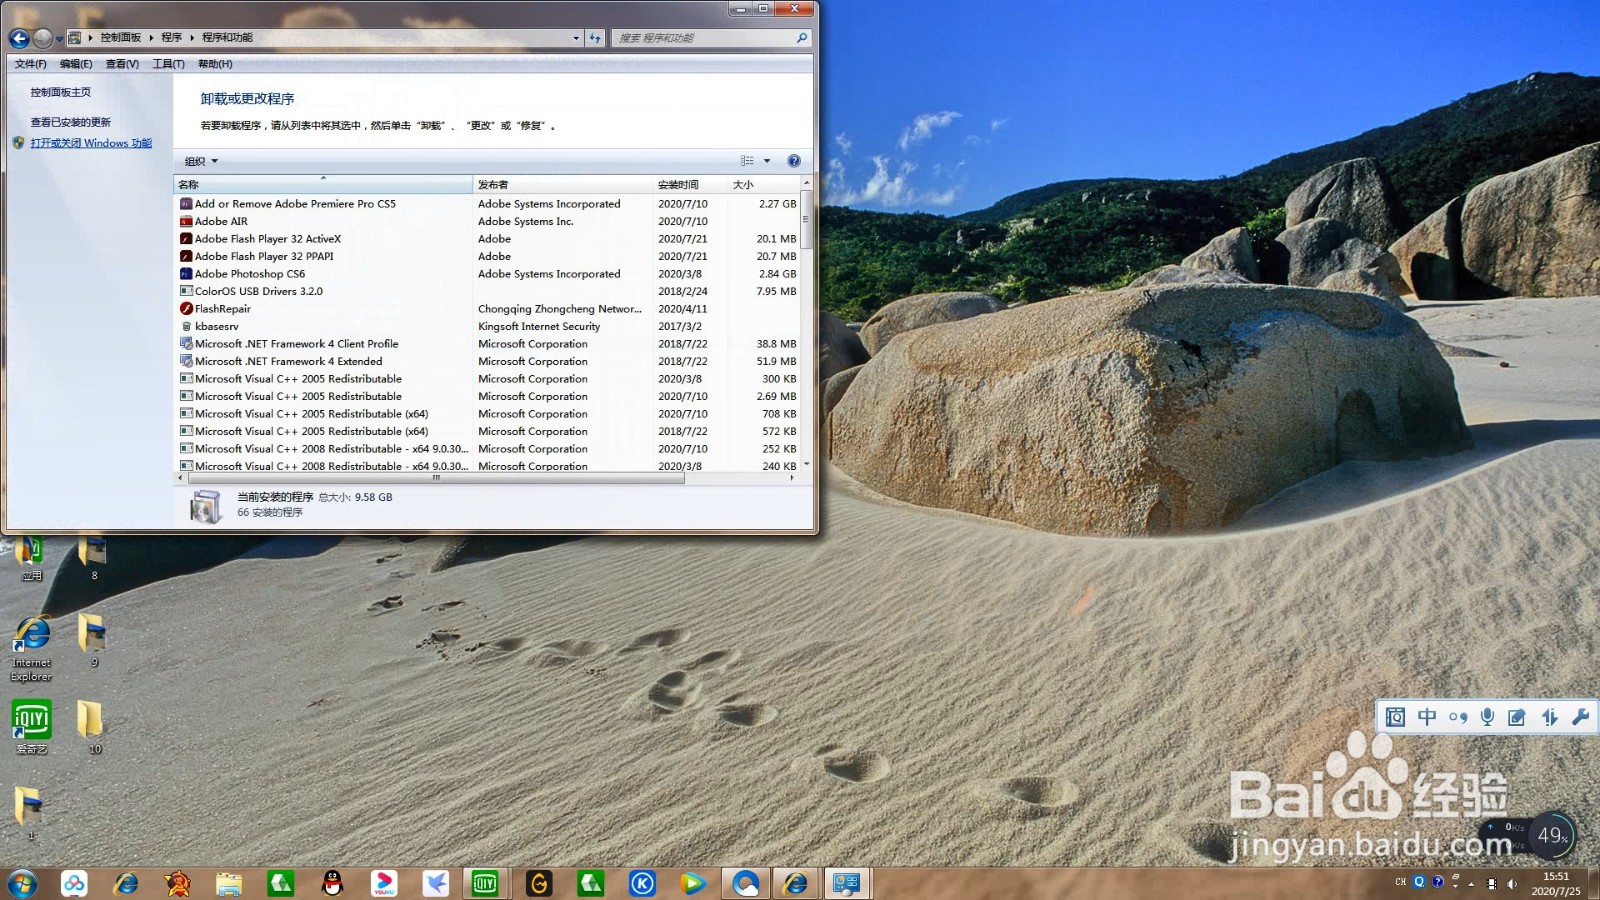1600x900 pixels.
Task: Click the volume speaker tray icon
Action: (1512, 883)
